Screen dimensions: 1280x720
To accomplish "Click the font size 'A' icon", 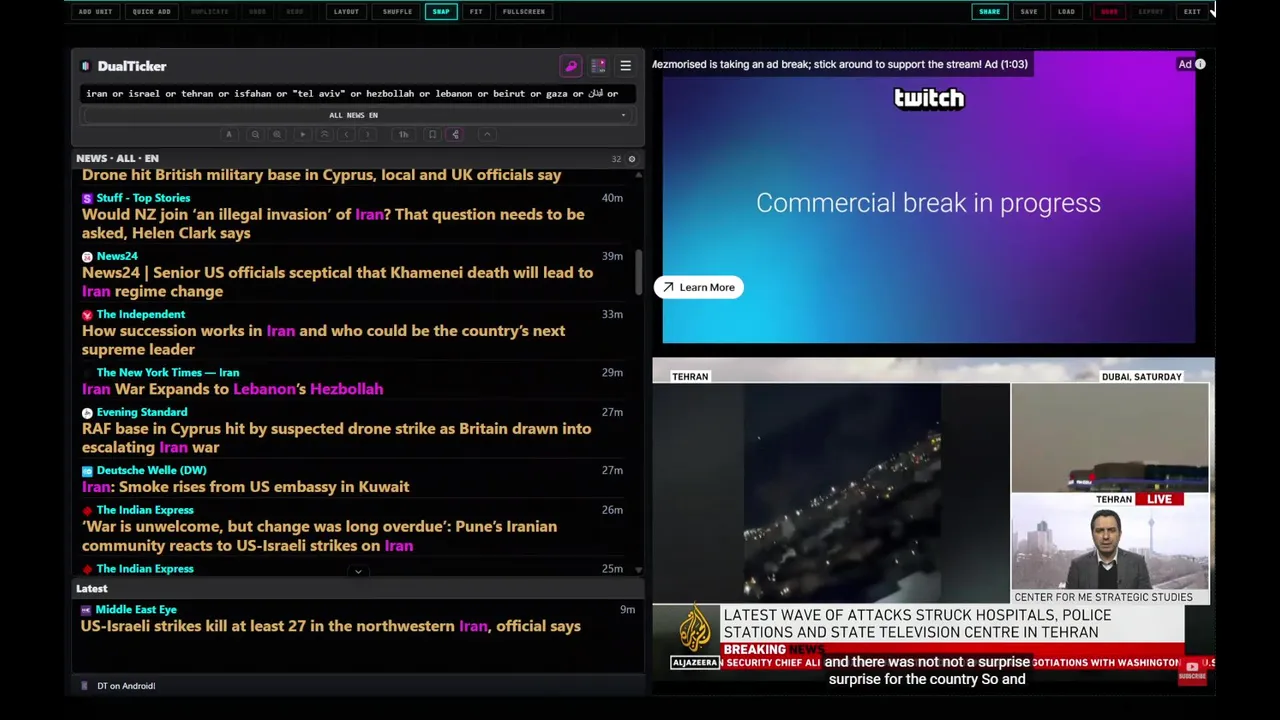I will (229, 134).
